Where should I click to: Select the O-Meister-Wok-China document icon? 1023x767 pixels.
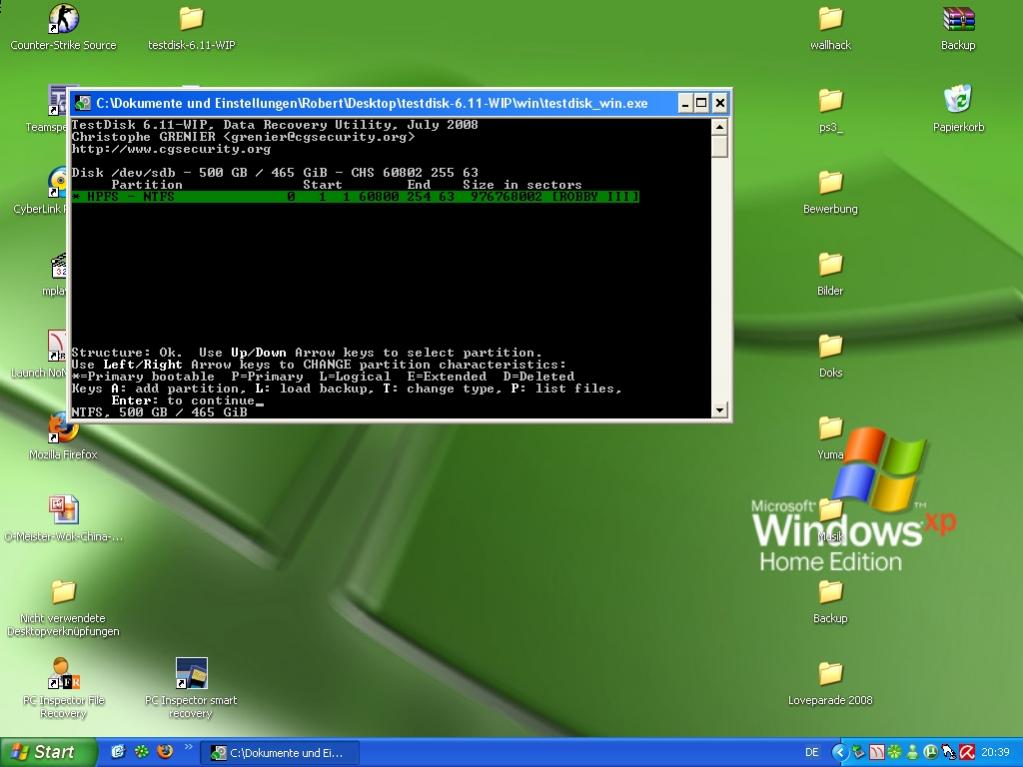(63, 519)
